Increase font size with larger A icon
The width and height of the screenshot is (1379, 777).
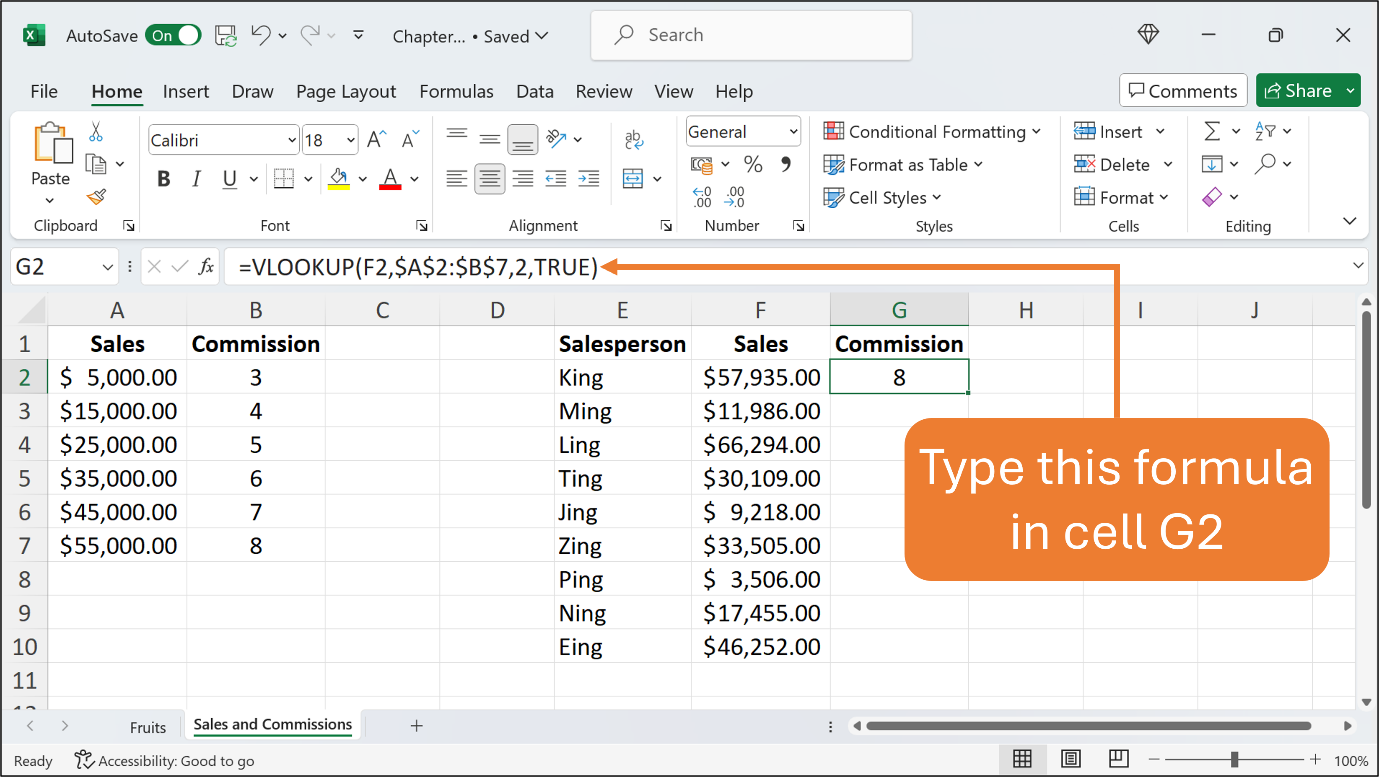(x=377, y=139)
